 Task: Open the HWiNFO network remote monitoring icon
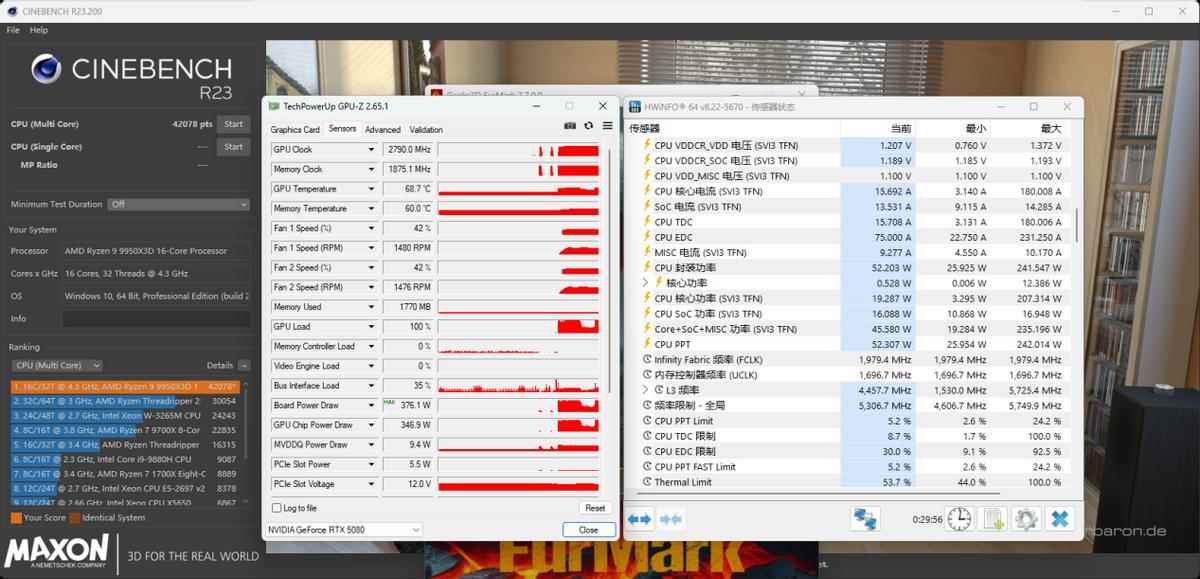(x=865, y=519)
